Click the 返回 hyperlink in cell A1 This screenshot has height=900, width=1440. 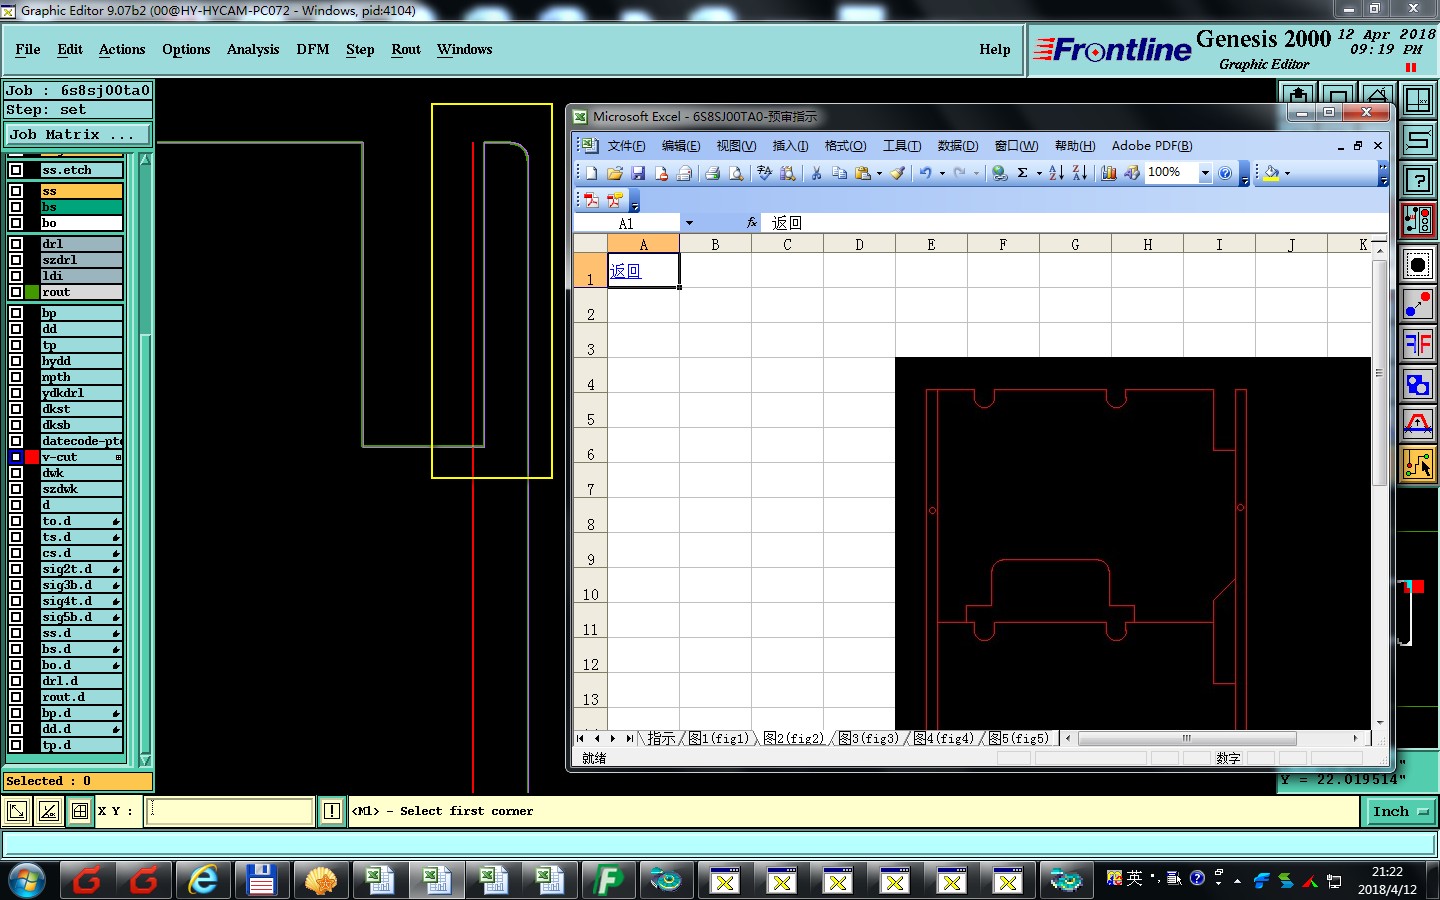[x=625, y=271]
